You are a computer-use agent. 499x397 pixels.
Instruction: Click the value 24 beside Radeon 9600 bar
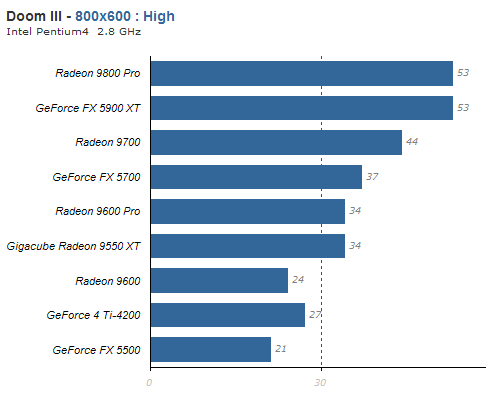pyautogui.click(x=298, y=280)
